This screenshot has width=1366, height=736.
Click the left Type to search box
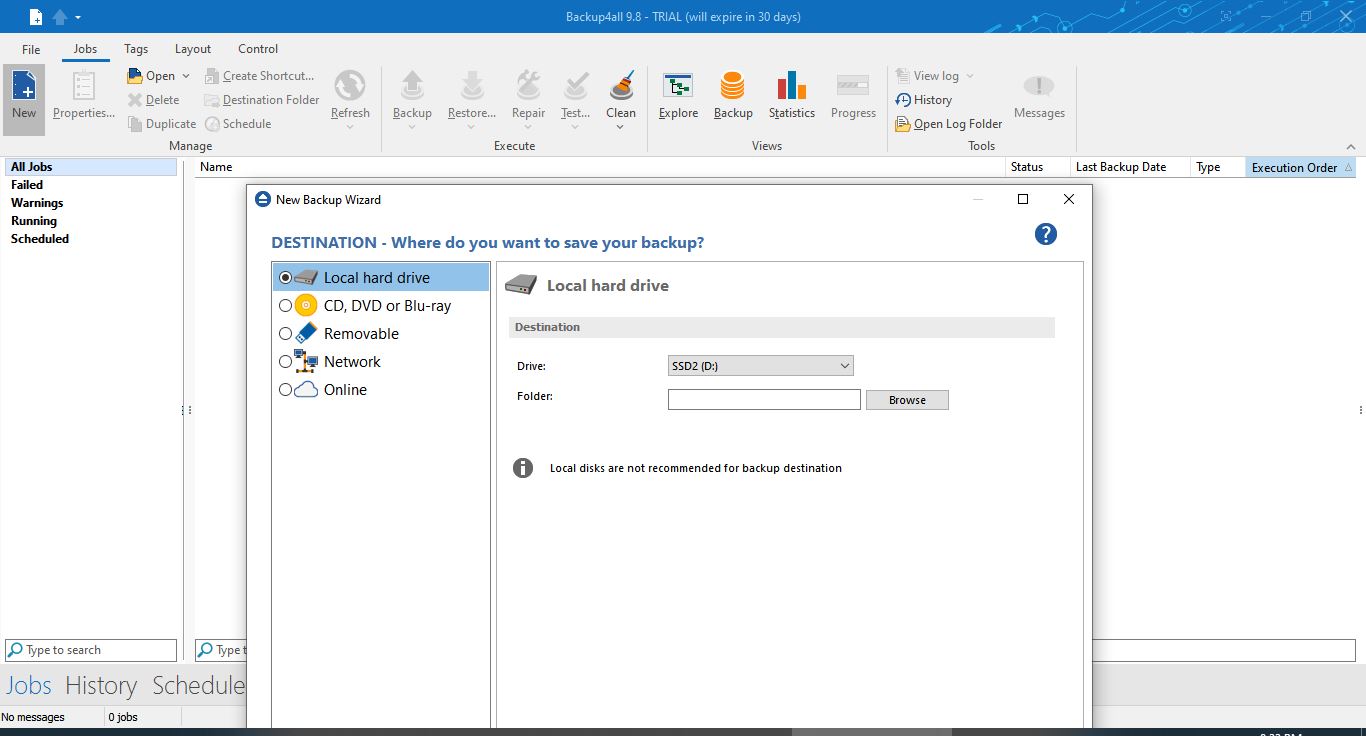tap(91, 650)
